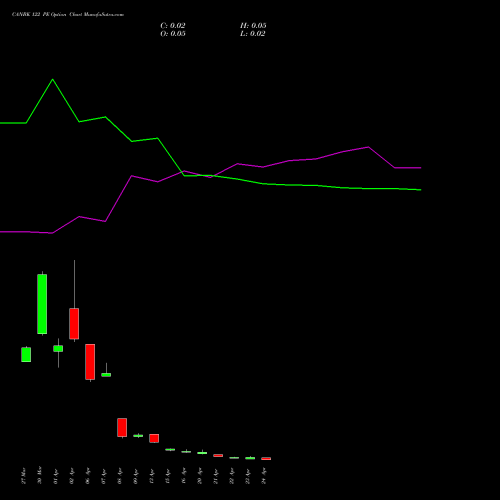
Task: Click the 01 Apr date label
Action: point(56,476)
